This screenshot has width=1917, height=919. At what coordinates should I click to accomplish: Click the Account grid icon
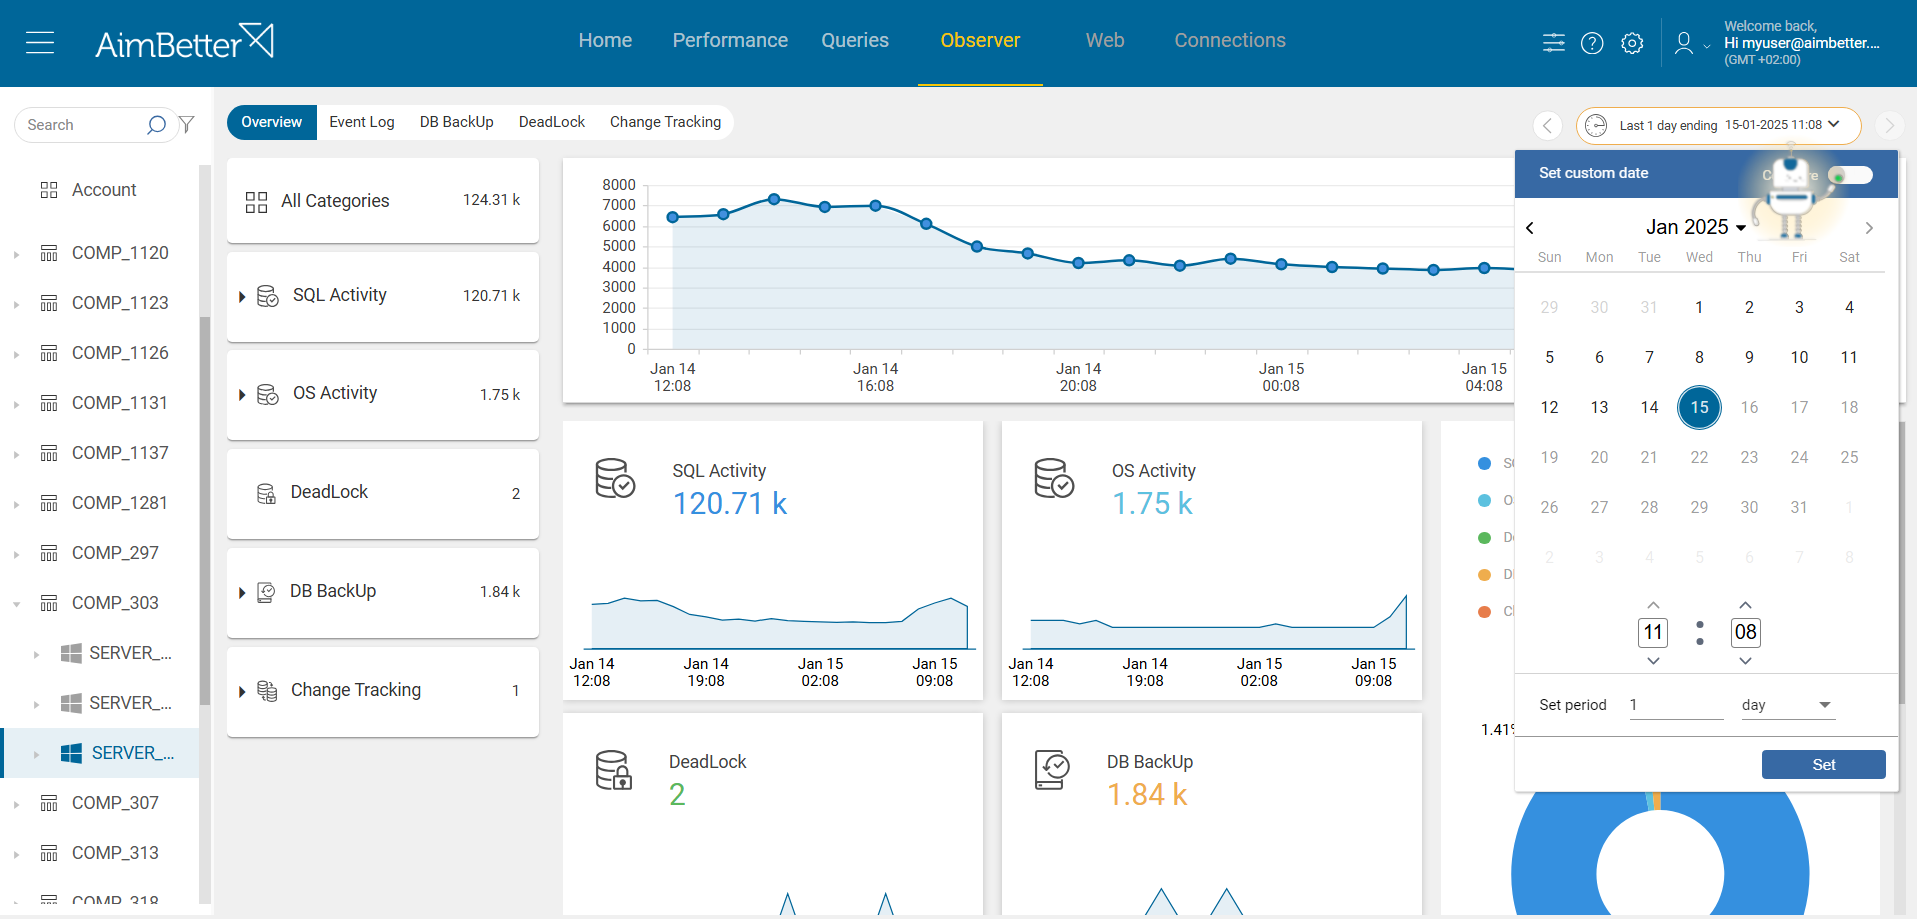(48, 190)
